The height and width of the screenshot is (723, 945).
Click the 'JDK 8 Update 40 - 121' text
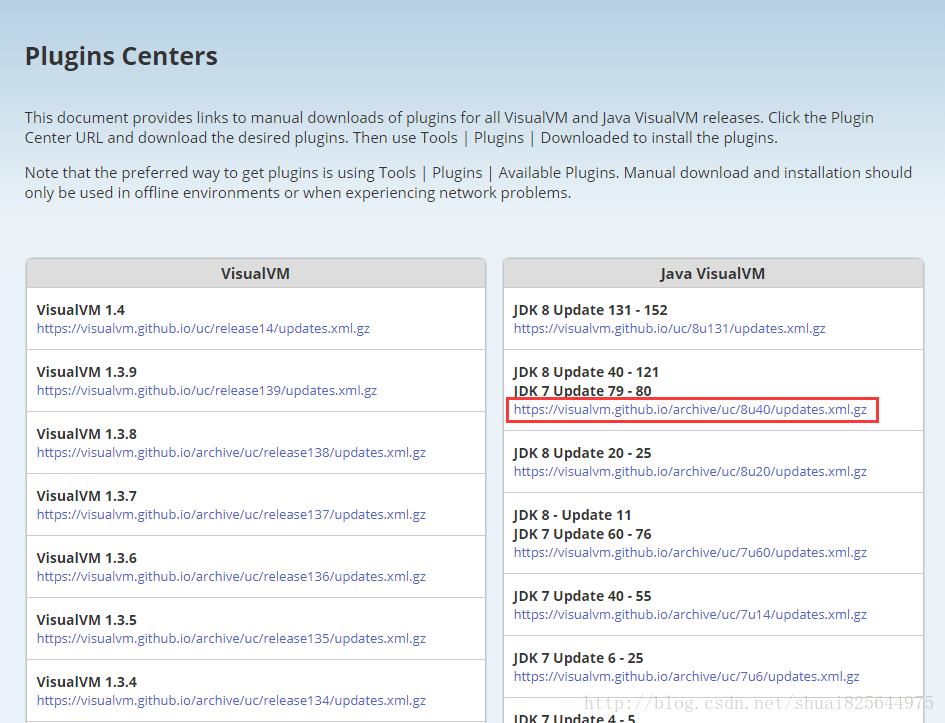click(x=586, y=372)
